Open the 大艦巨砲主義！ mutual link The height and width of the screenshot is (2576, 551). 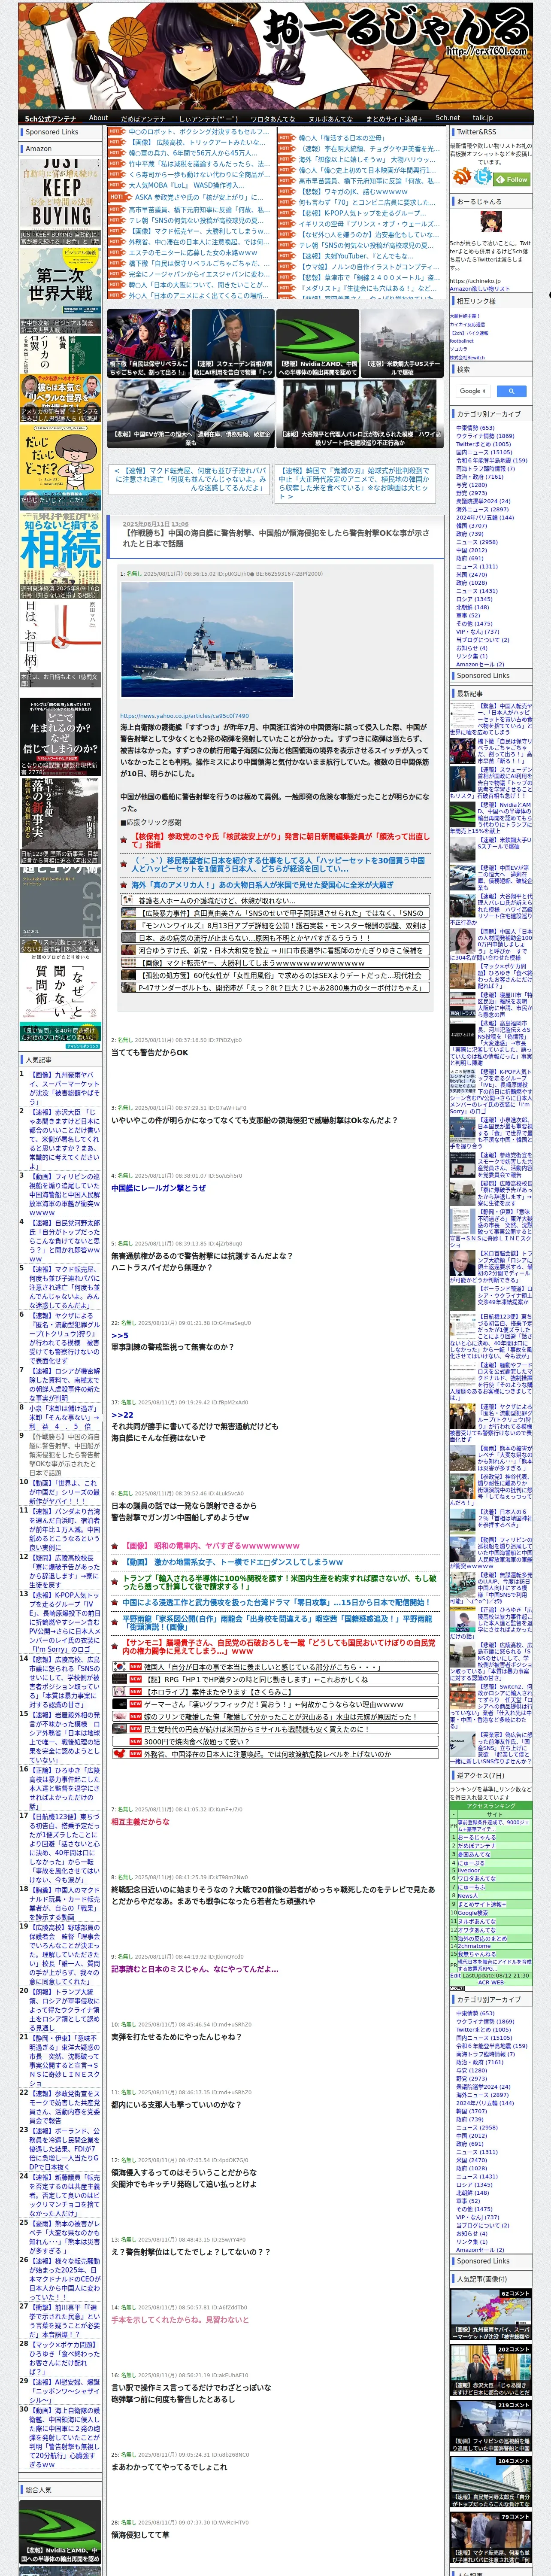465,316
